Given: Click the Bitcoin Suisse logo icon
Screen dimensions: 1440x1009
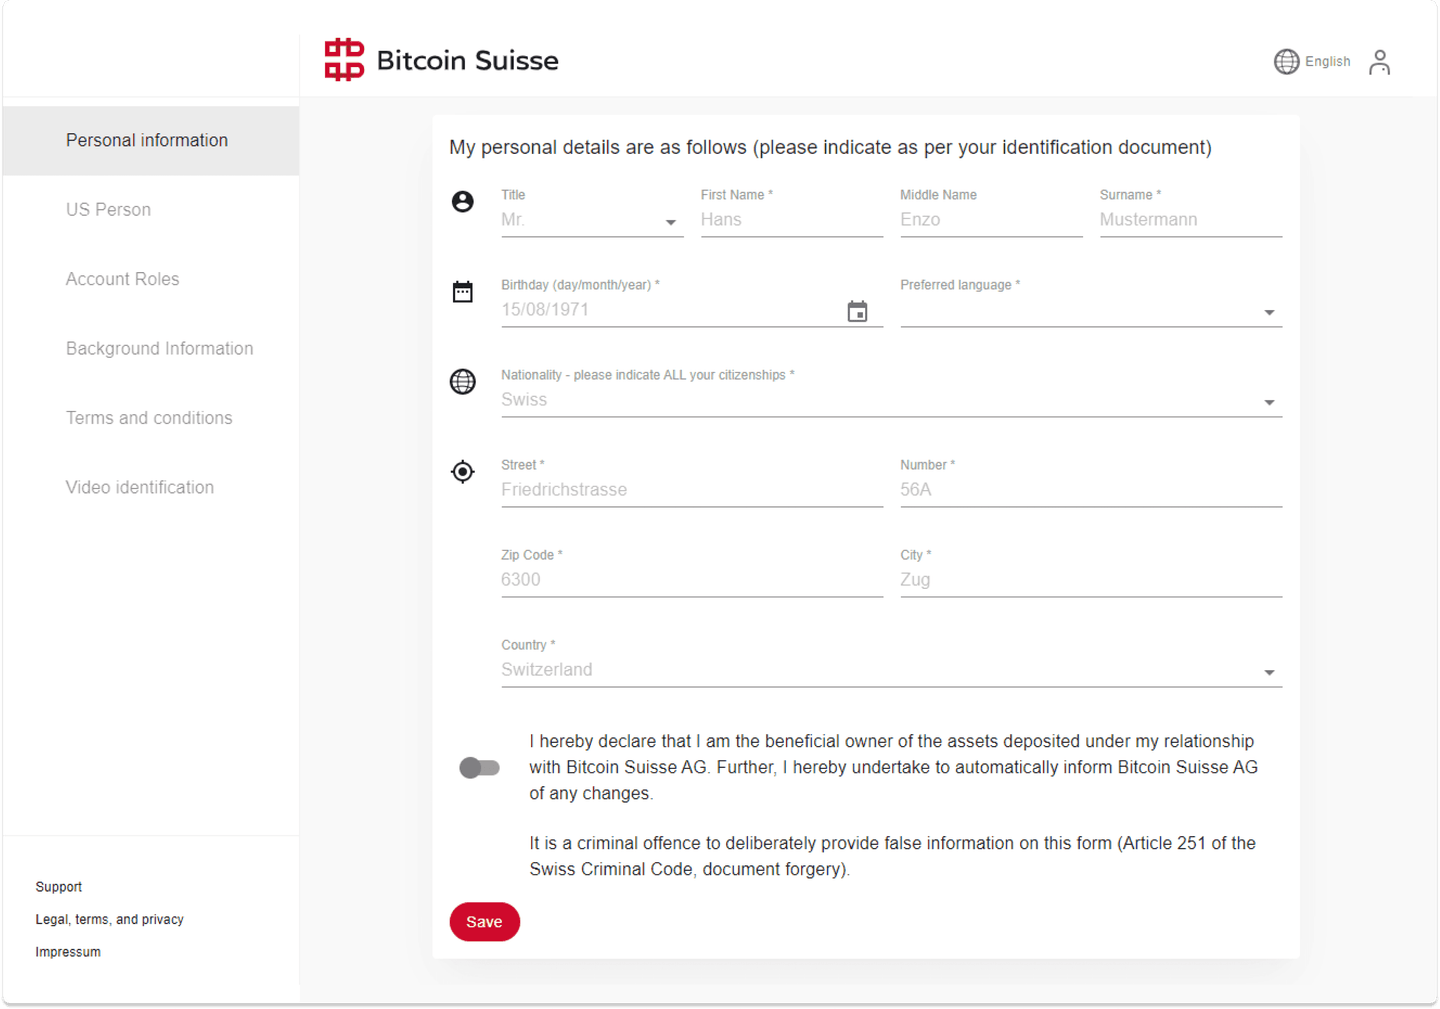Looking at the screenshot, I should pos(344,60).
